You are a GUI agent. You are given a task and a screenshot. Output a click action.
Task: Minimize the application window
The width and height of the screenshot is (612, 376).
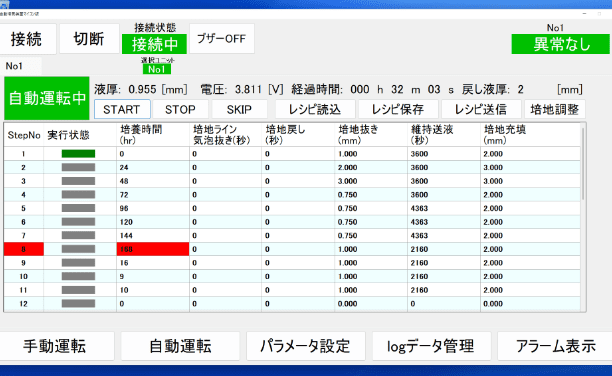(584, 14)
